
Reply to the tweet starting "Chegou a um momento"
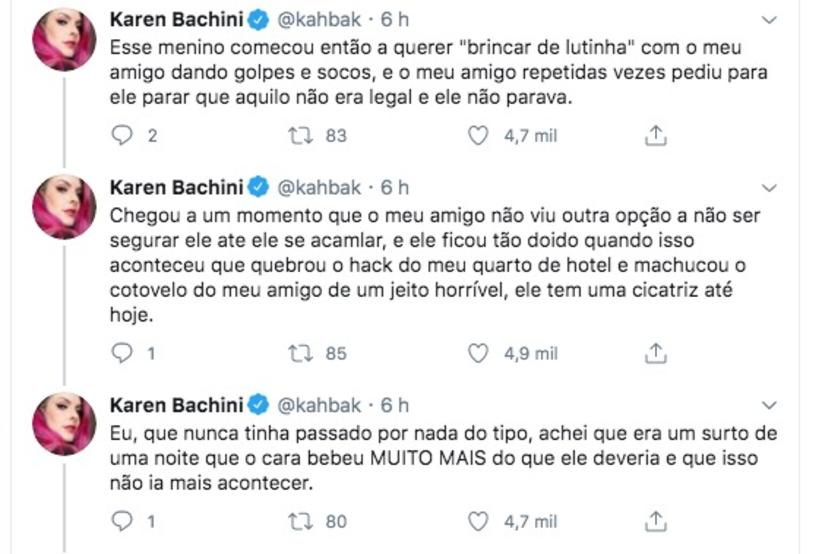pos(122,353)
